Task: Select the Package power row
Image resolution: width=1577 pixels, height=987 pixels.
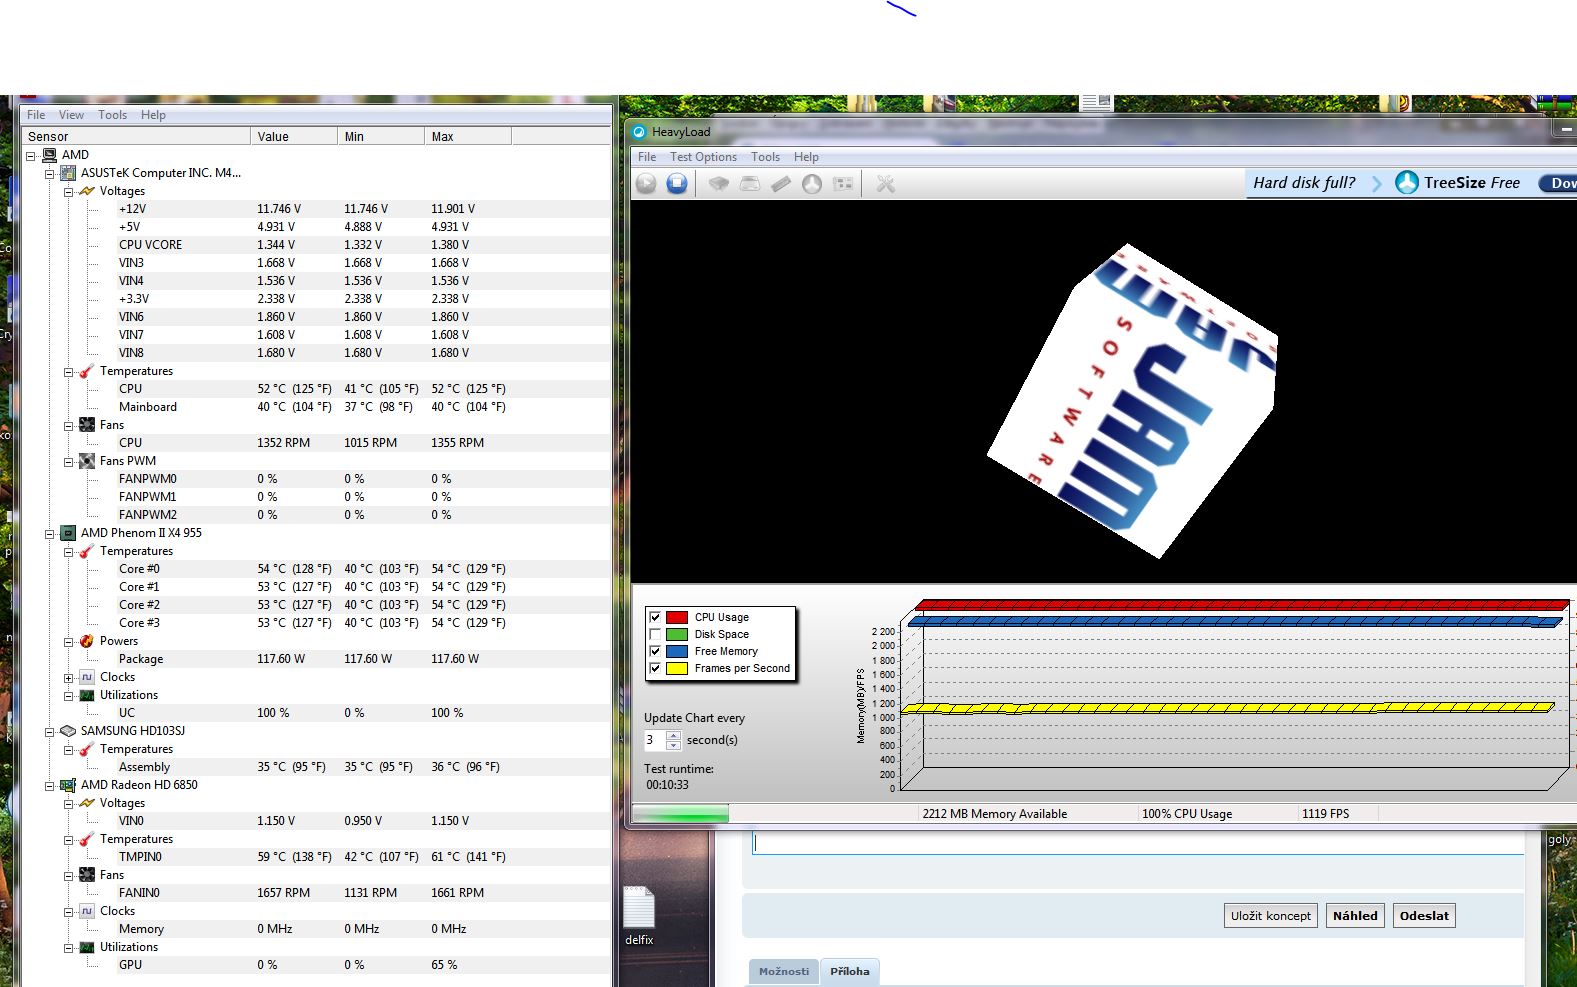Action: [316, 659]
